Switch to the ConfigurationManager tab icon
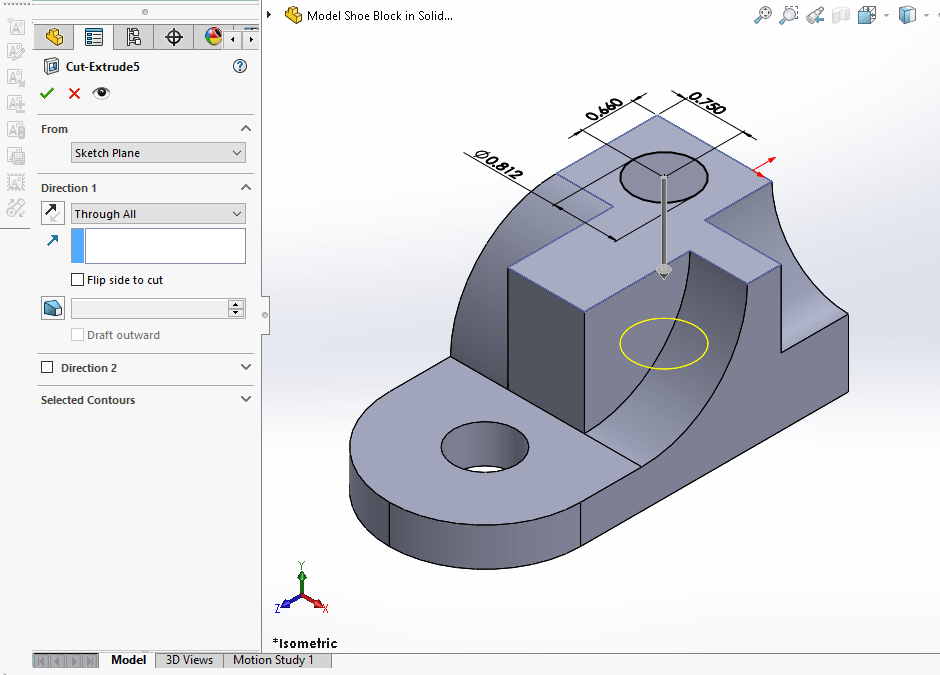 coord(133,38)
